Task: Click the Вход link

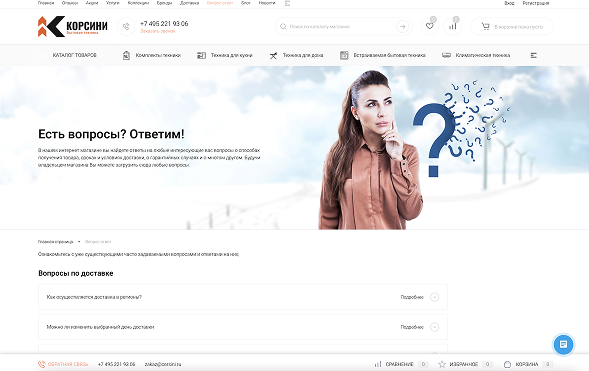Action: pyautogui.click(x=509, y=3)
